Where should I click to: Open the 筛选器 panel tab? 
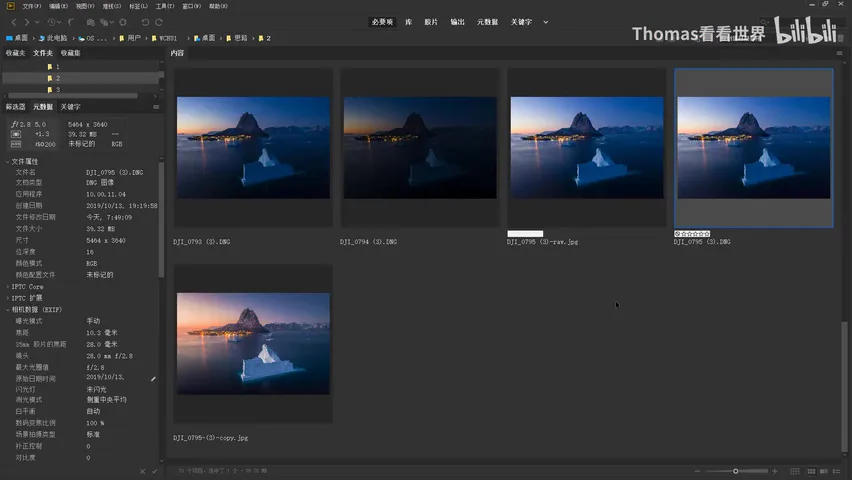[15, 107]
